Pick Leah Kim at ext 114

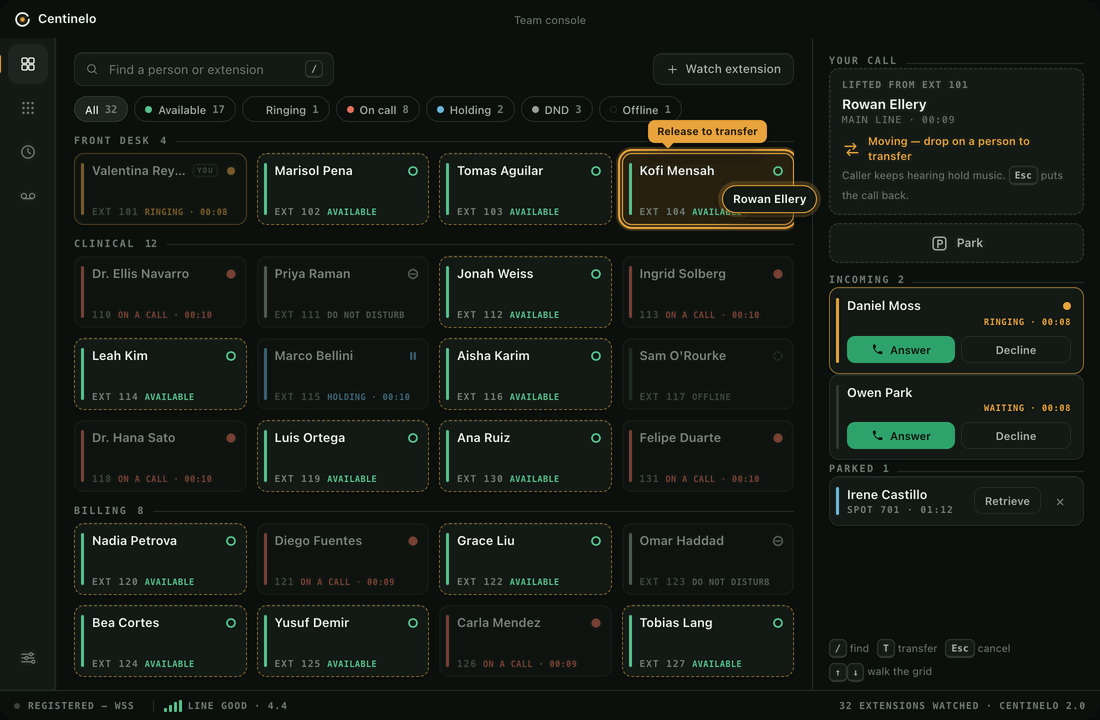pos(161,374)
